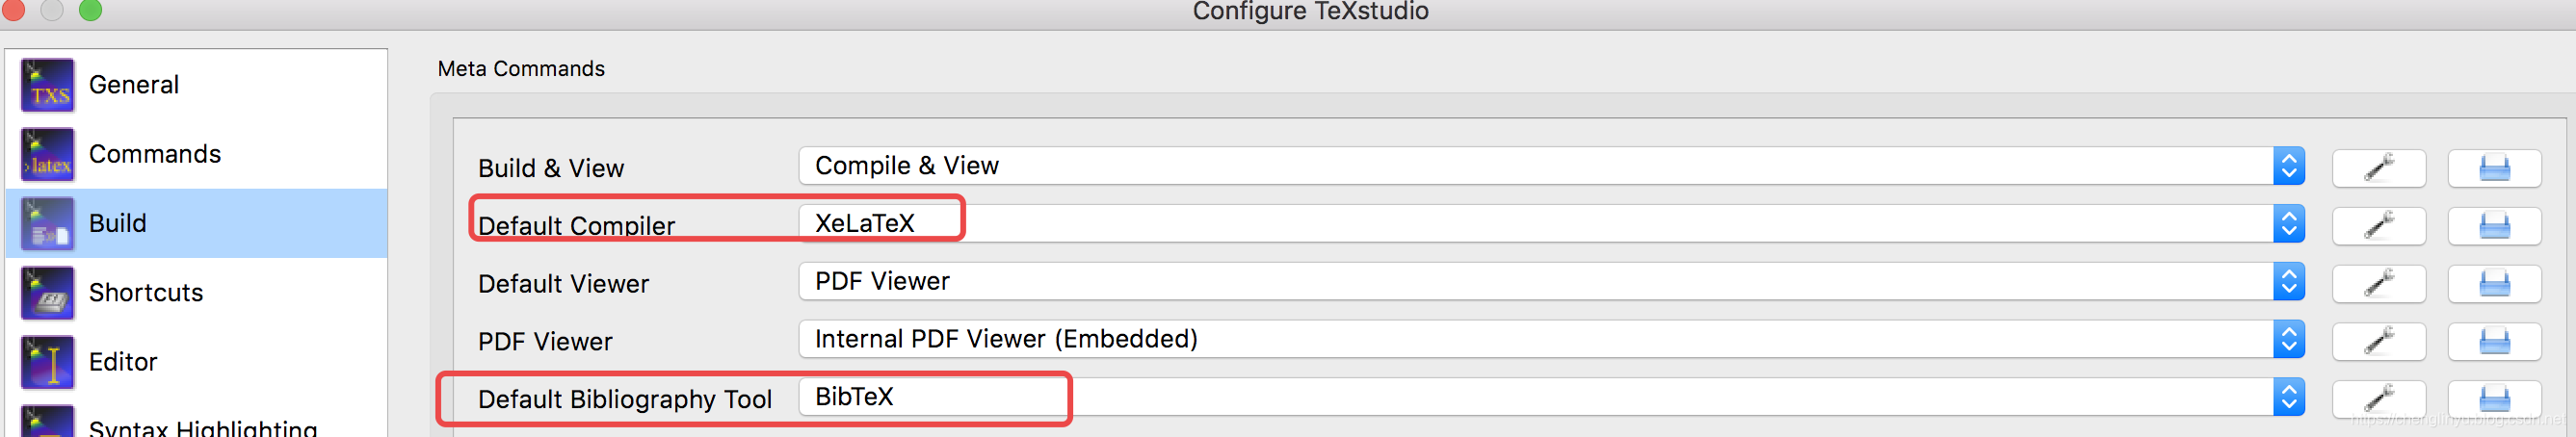Open the Shortcuts settings page
This screenshot has height=437, width=2576.
click(197, 292)
